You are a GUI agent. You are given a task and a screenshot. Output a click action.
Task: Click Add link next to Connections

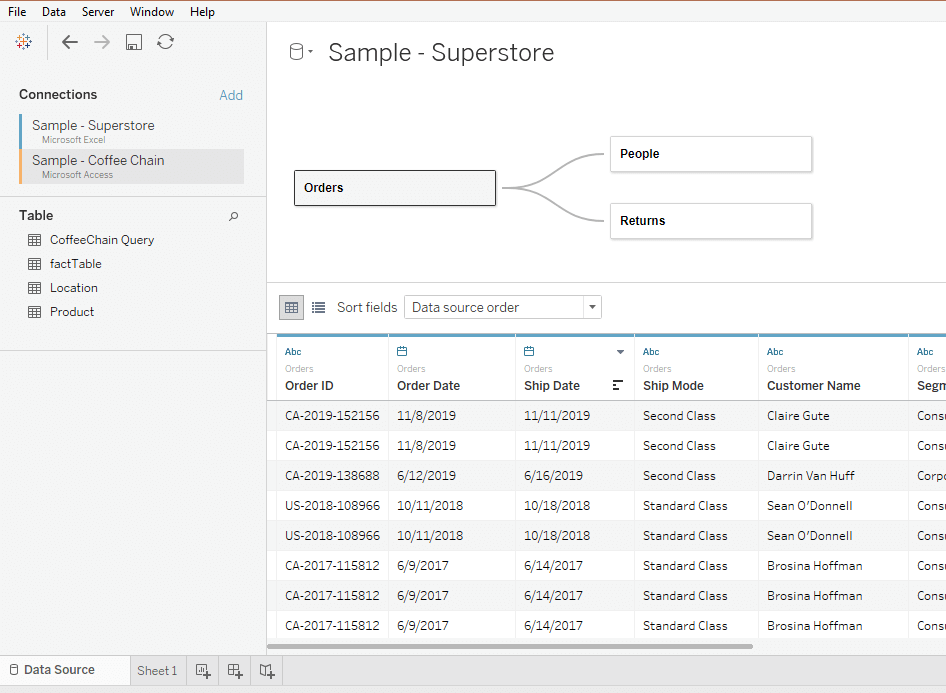pos(231,95)
